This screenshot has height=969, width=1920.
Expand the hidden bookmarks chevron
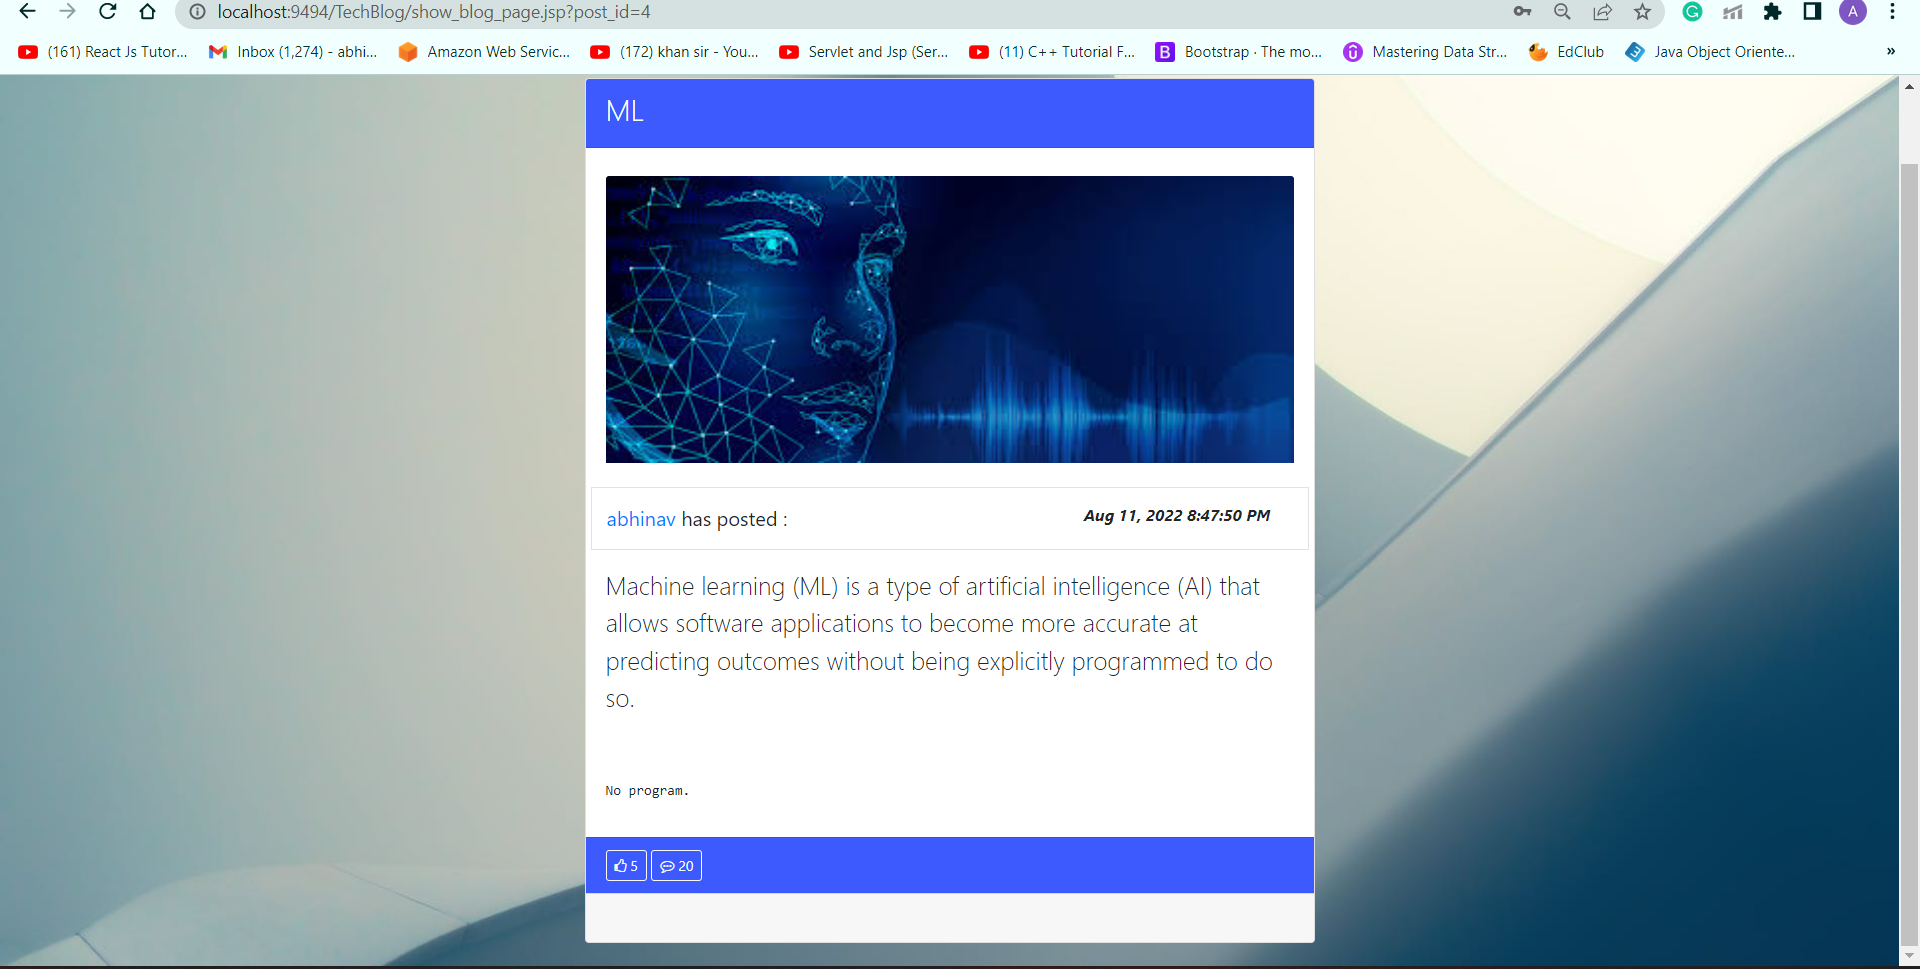pos(1890,52)
